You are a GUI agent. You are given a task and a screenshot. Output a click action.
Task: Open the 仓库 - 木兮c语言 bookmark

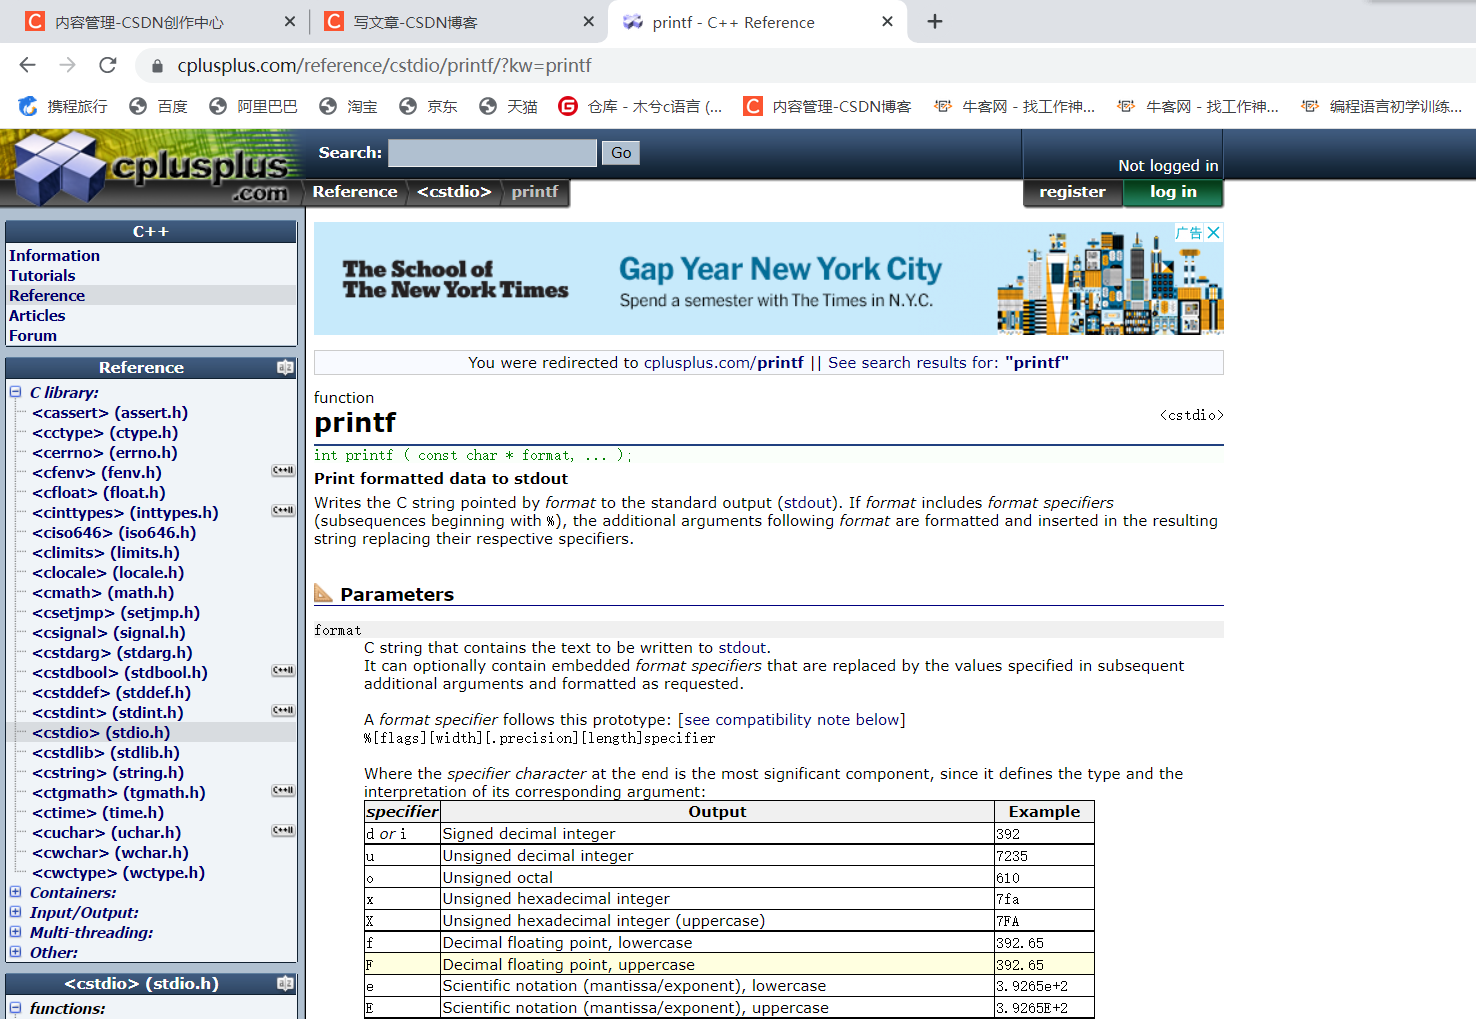pos(640,106)
